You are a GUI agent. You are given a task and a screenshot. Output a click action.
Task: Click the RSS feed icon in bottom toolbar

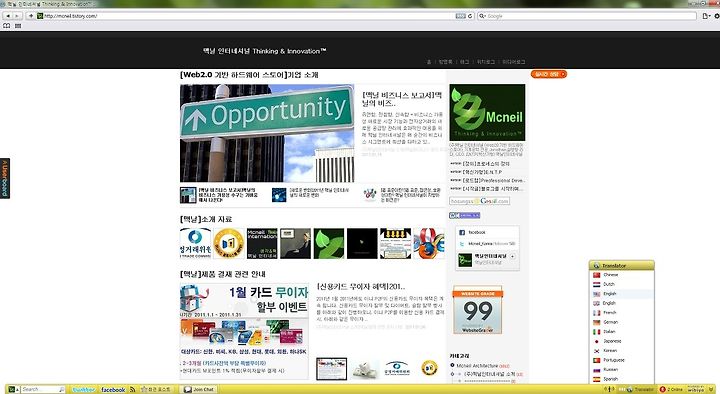(x=133, y=389)
